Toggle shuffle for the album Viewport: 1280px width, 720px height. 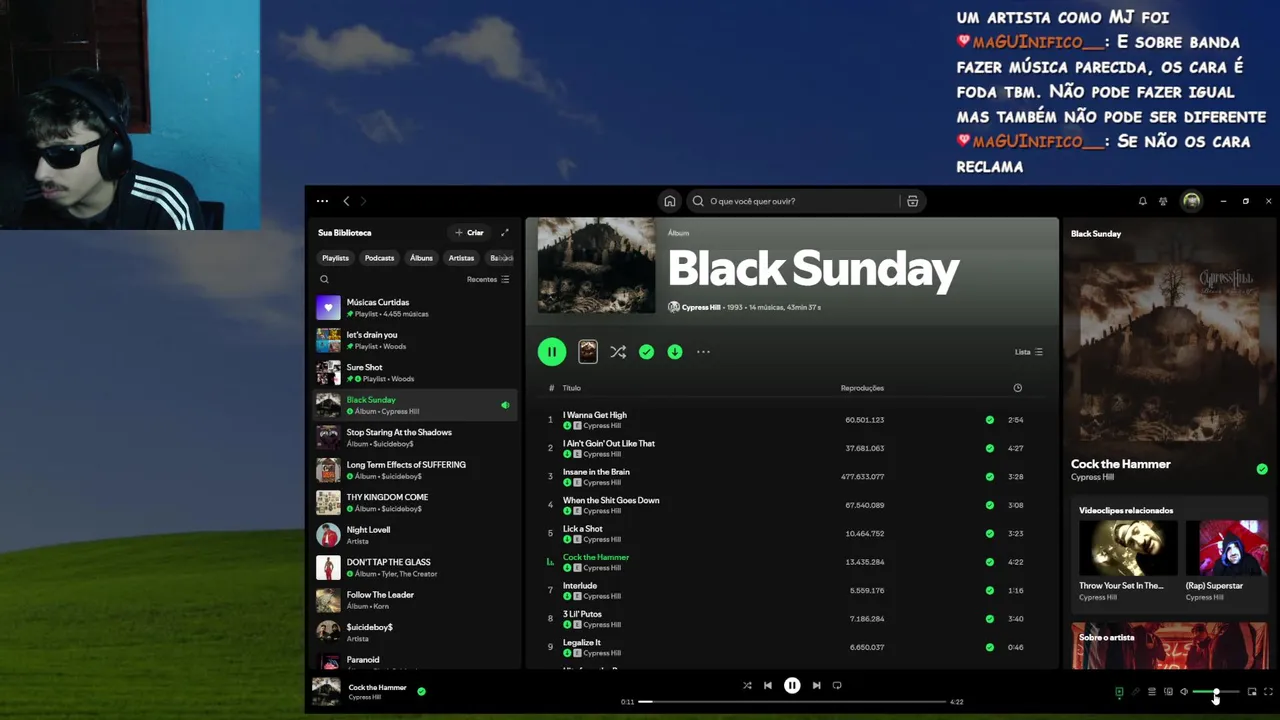point(618,352)
